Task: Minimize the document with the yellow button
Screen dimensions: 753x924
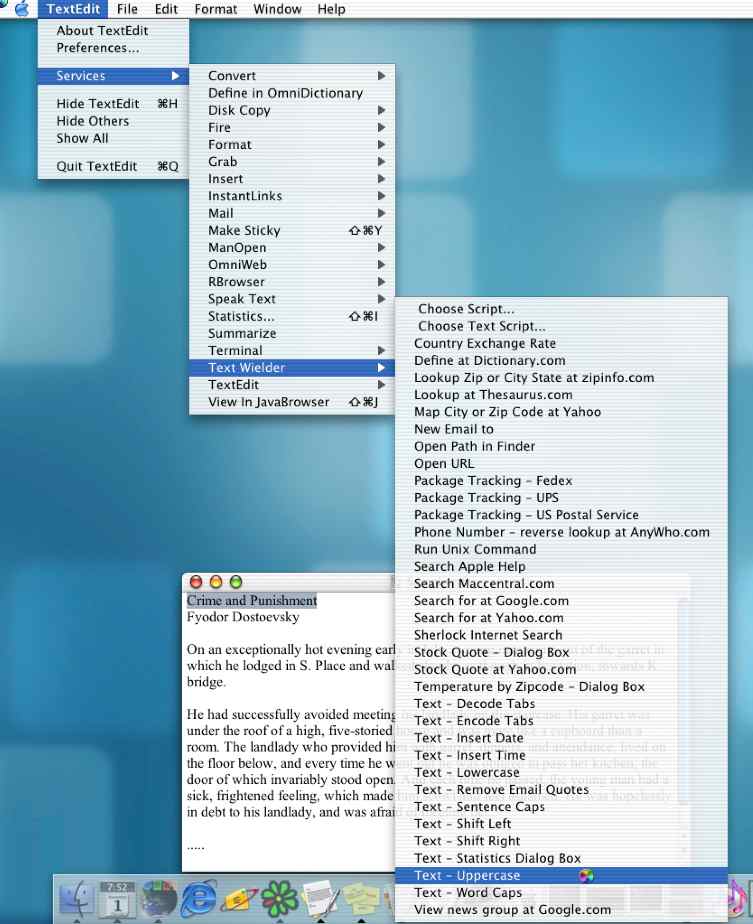Action: tap(216, 582)
